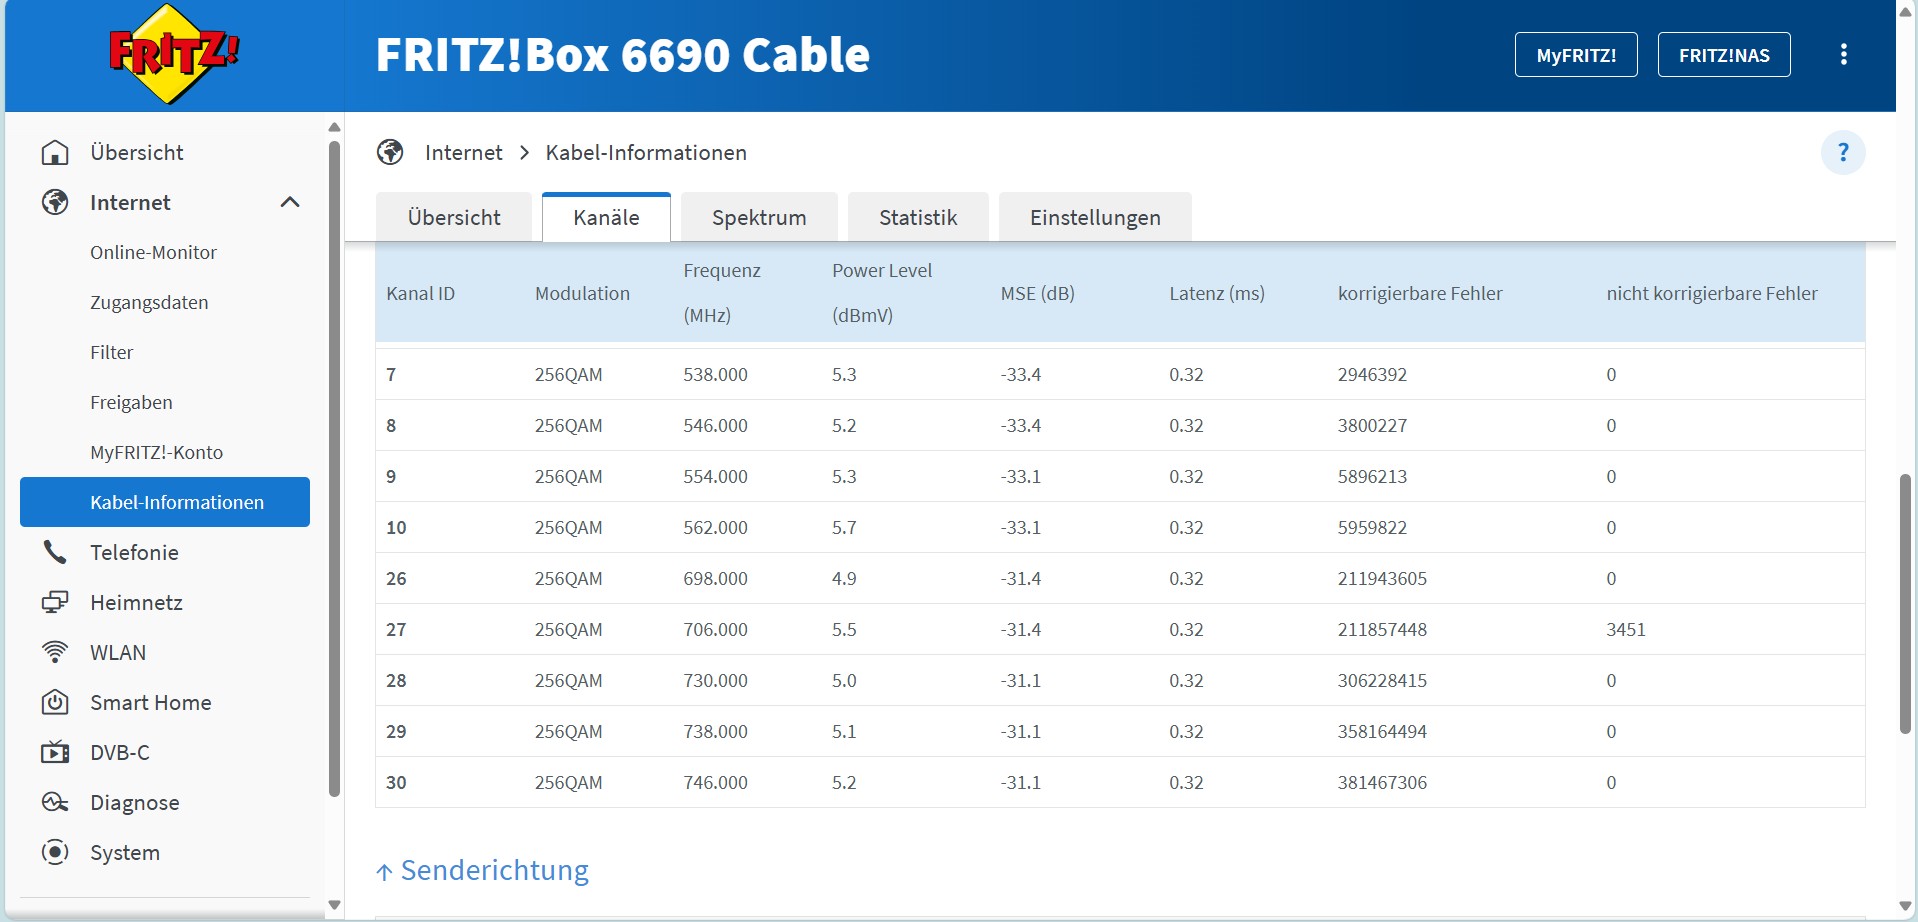Click the FRITZ! logo icon
The image size is (1918, 922).
coord(174,54)
